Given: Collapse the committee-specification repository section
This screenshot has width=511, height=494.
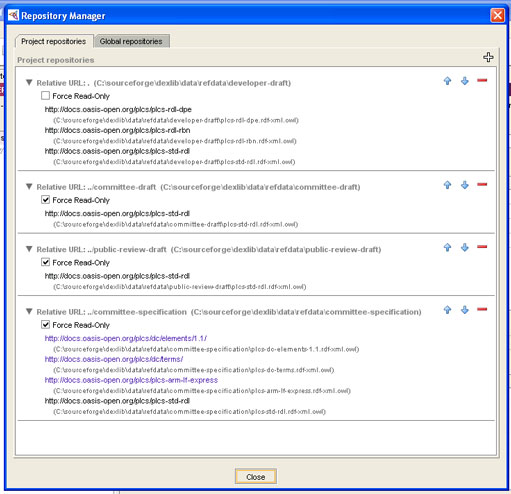Looking at the screenshot, I should click(29, 311).
